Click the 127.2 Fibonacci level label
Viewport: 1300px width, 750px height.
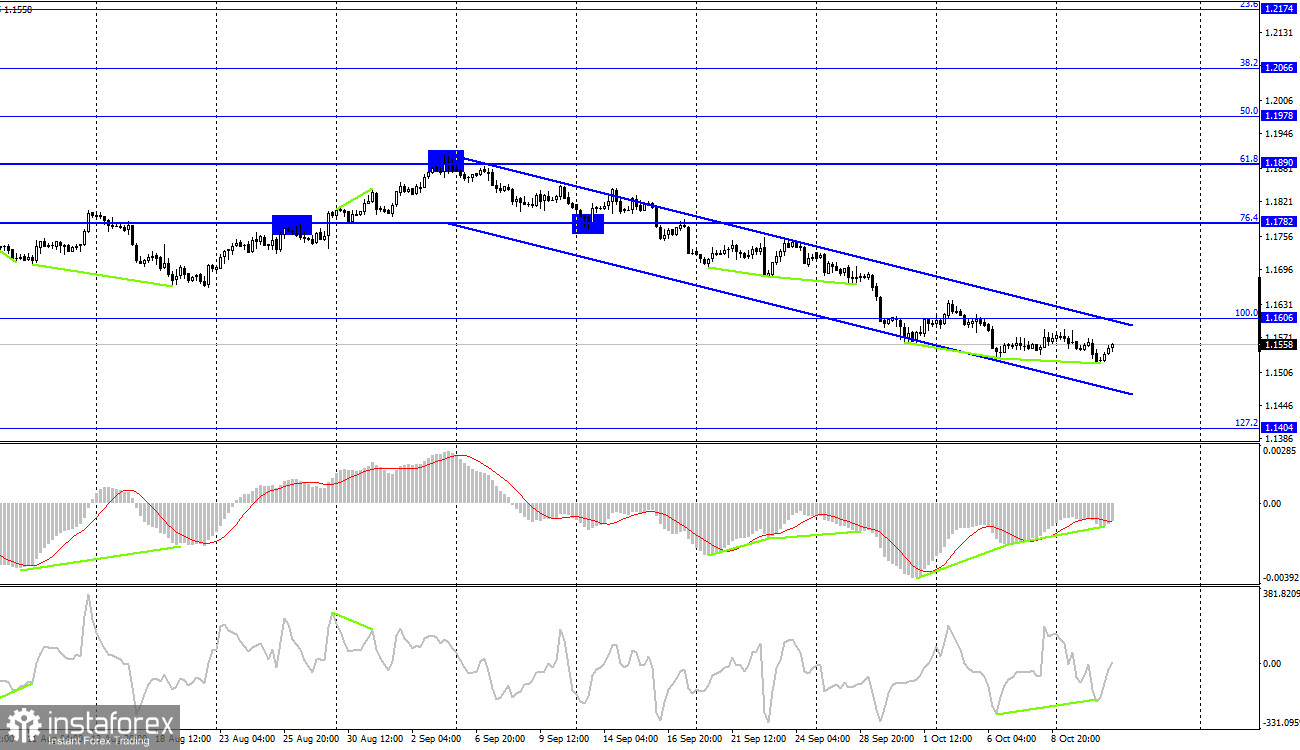tap(1246, 423)
